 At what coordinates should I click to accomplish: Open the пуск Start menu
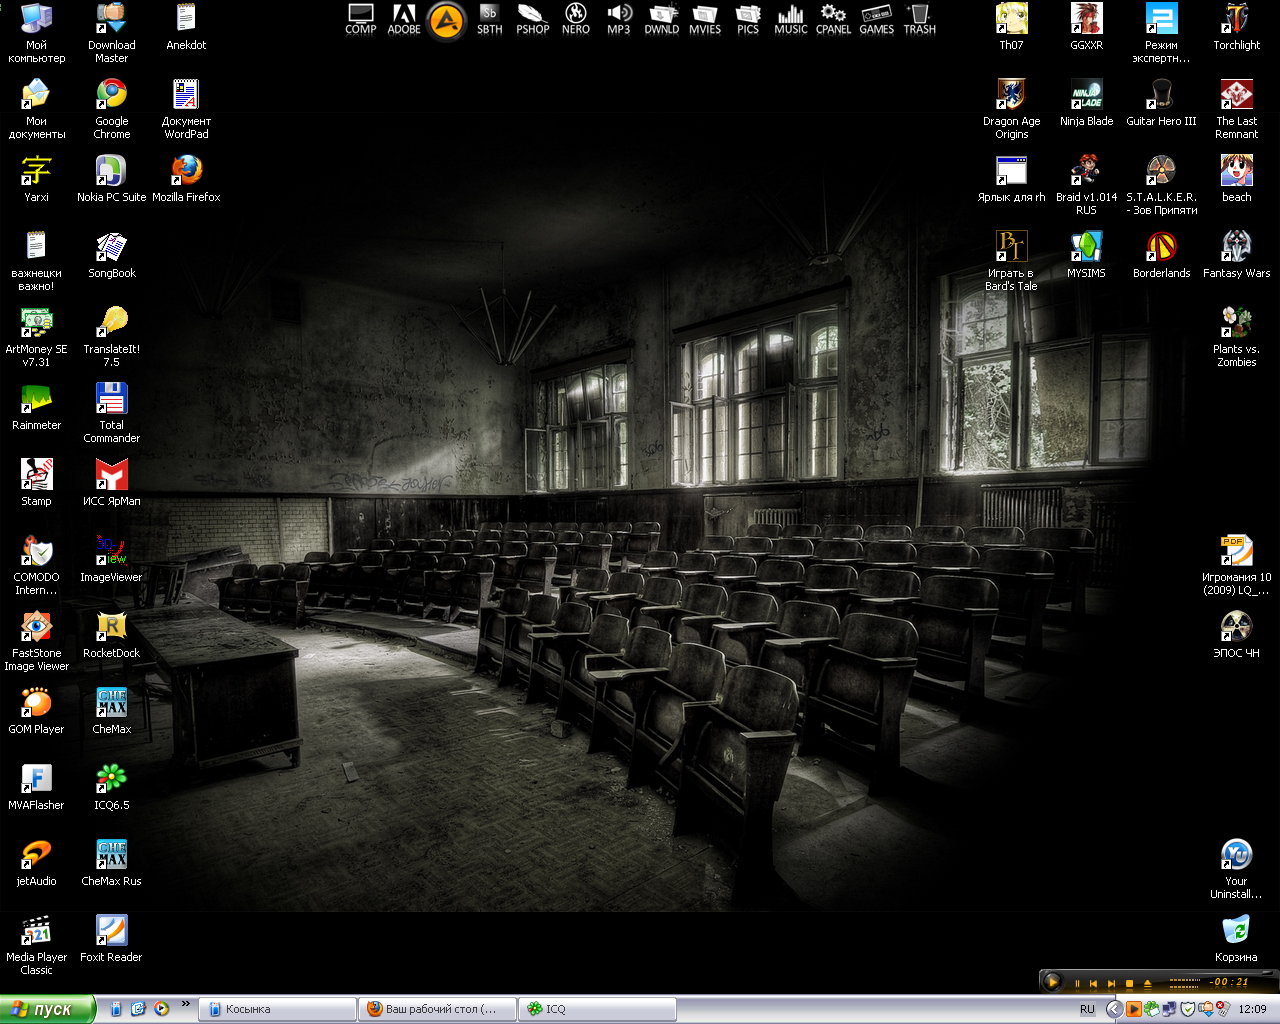[x=48, y=1010]
